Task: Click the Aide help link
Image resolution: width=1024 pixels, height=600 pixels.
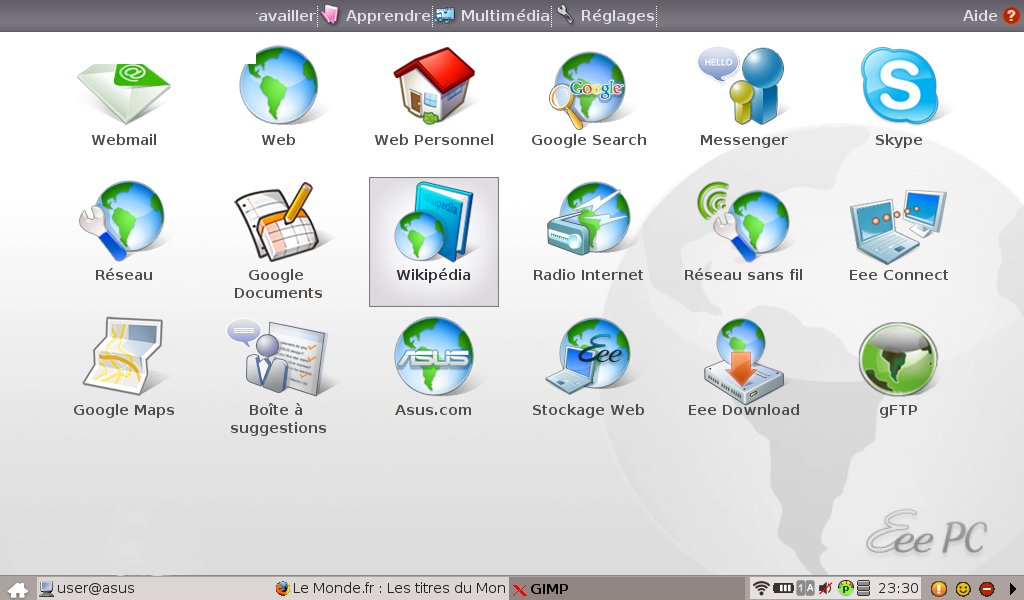Action: 980,16
